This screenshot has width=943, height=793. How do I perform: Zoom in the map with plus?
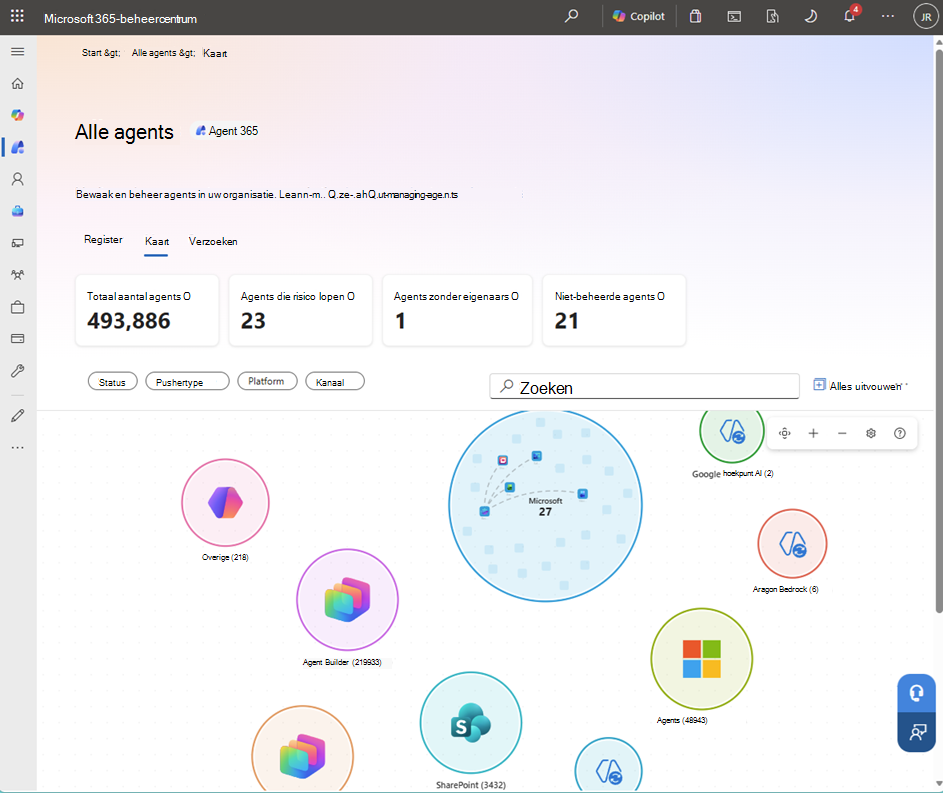point(813,433)
